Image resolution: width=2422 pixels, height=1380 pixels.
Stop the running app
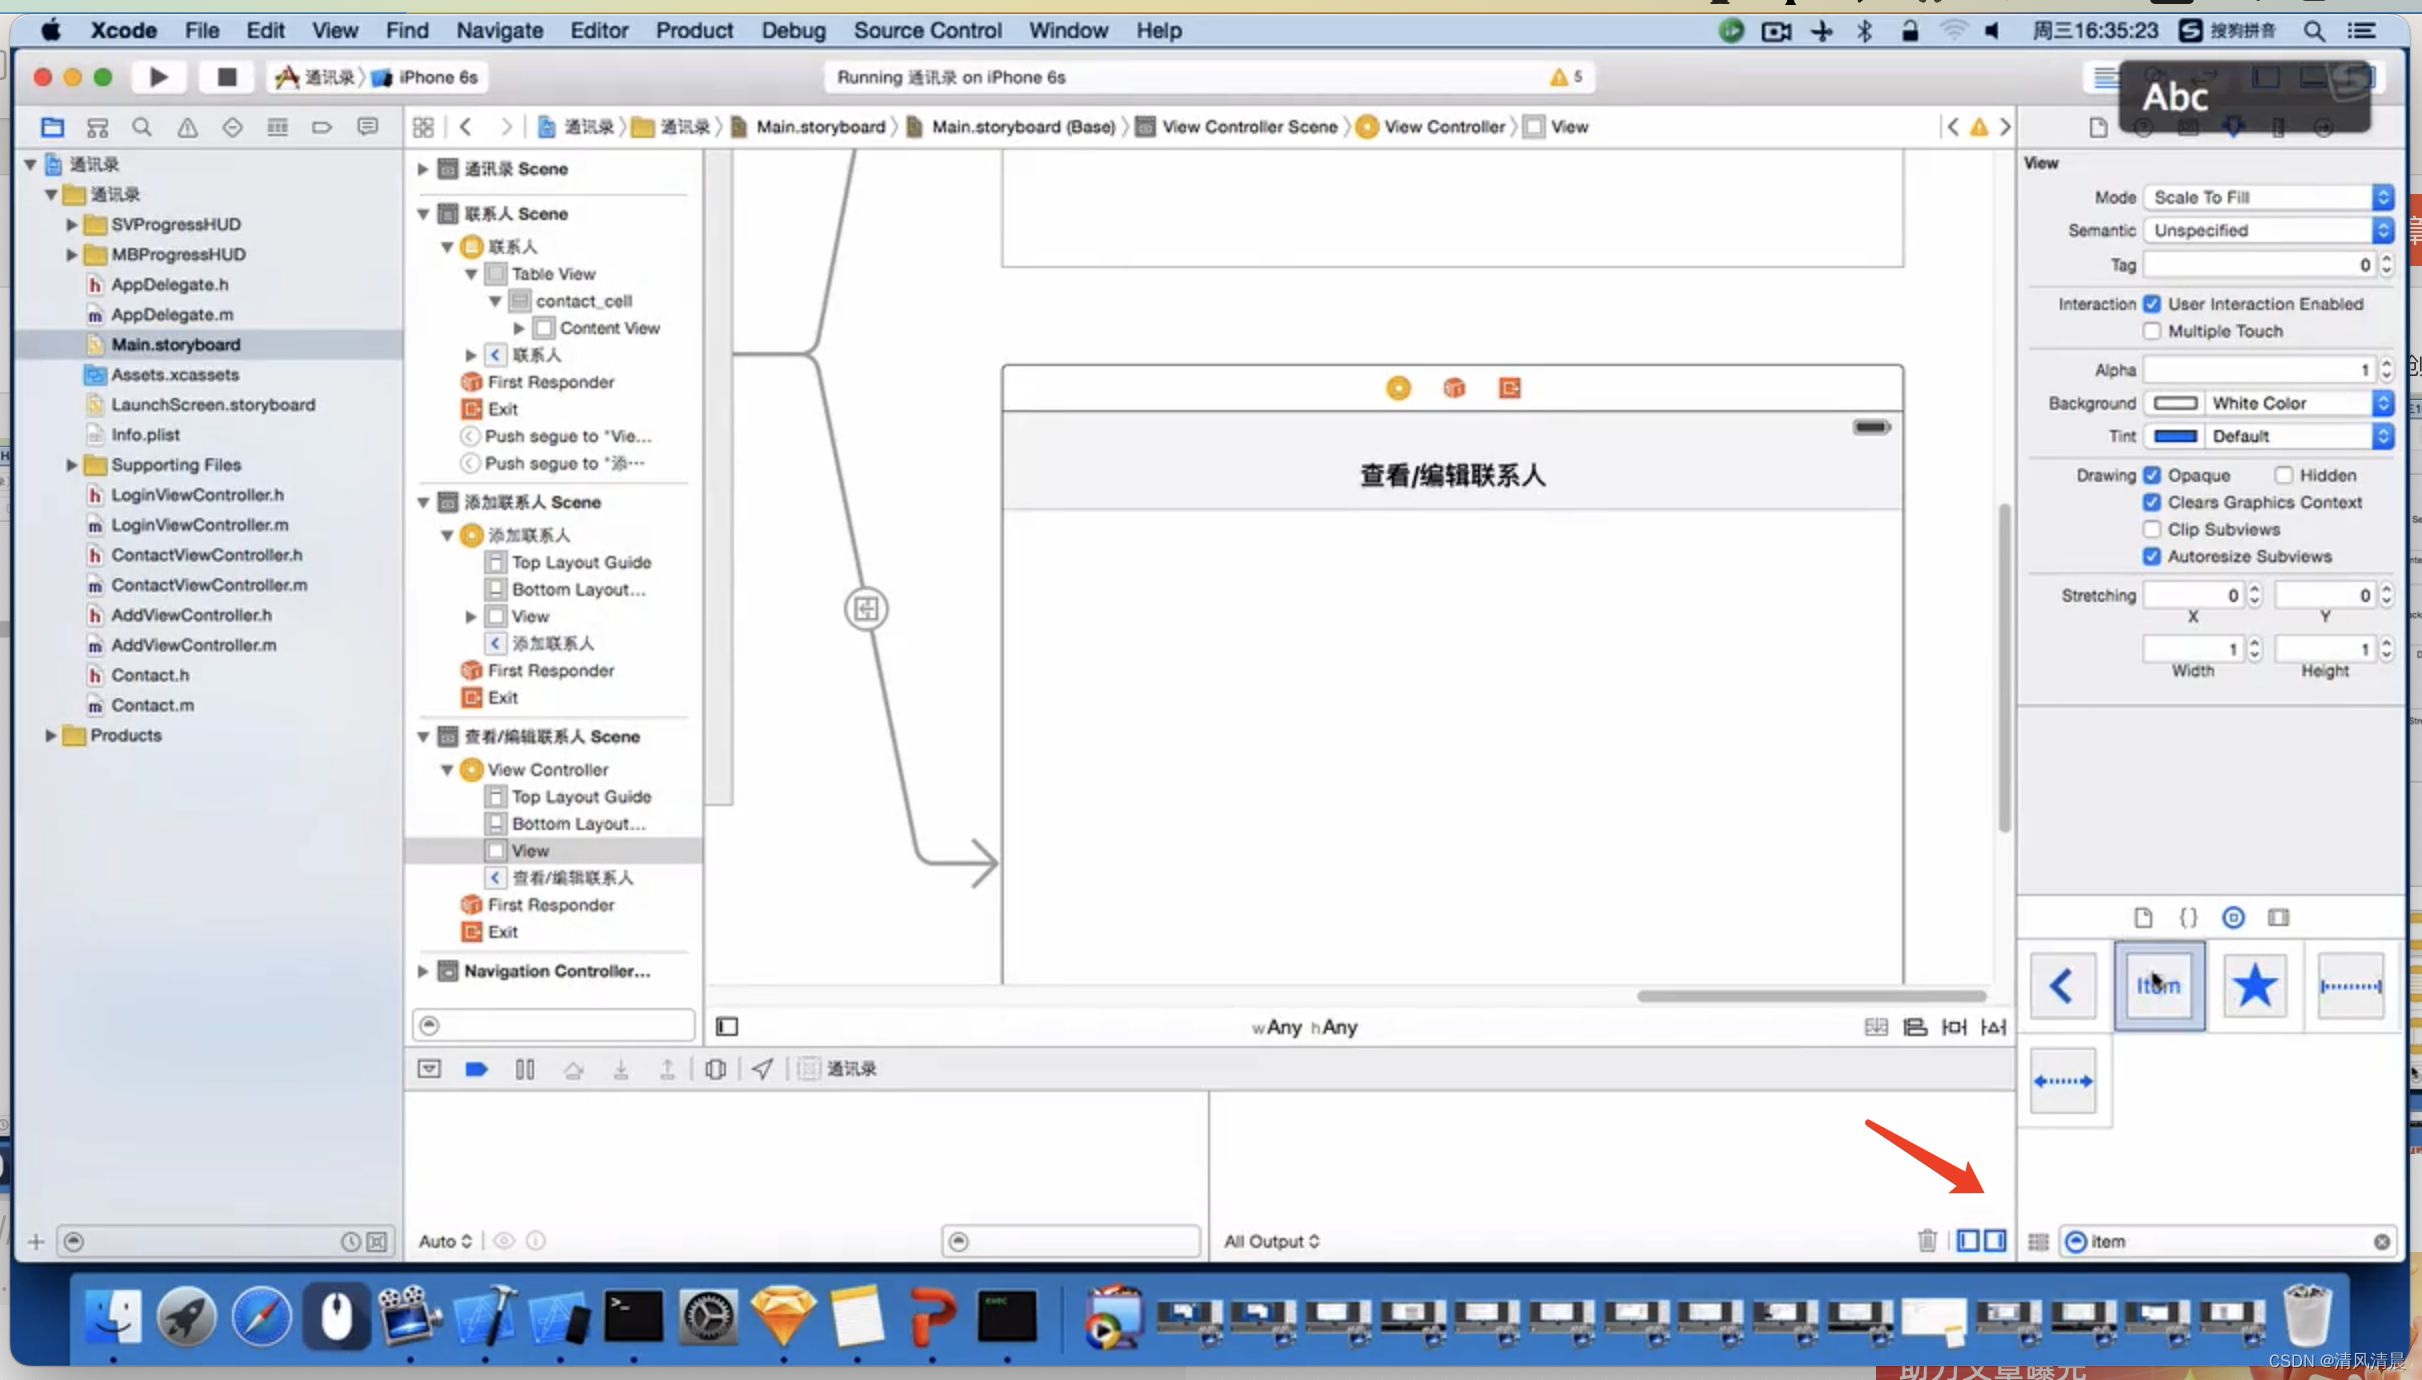click(x=226, y=77)
